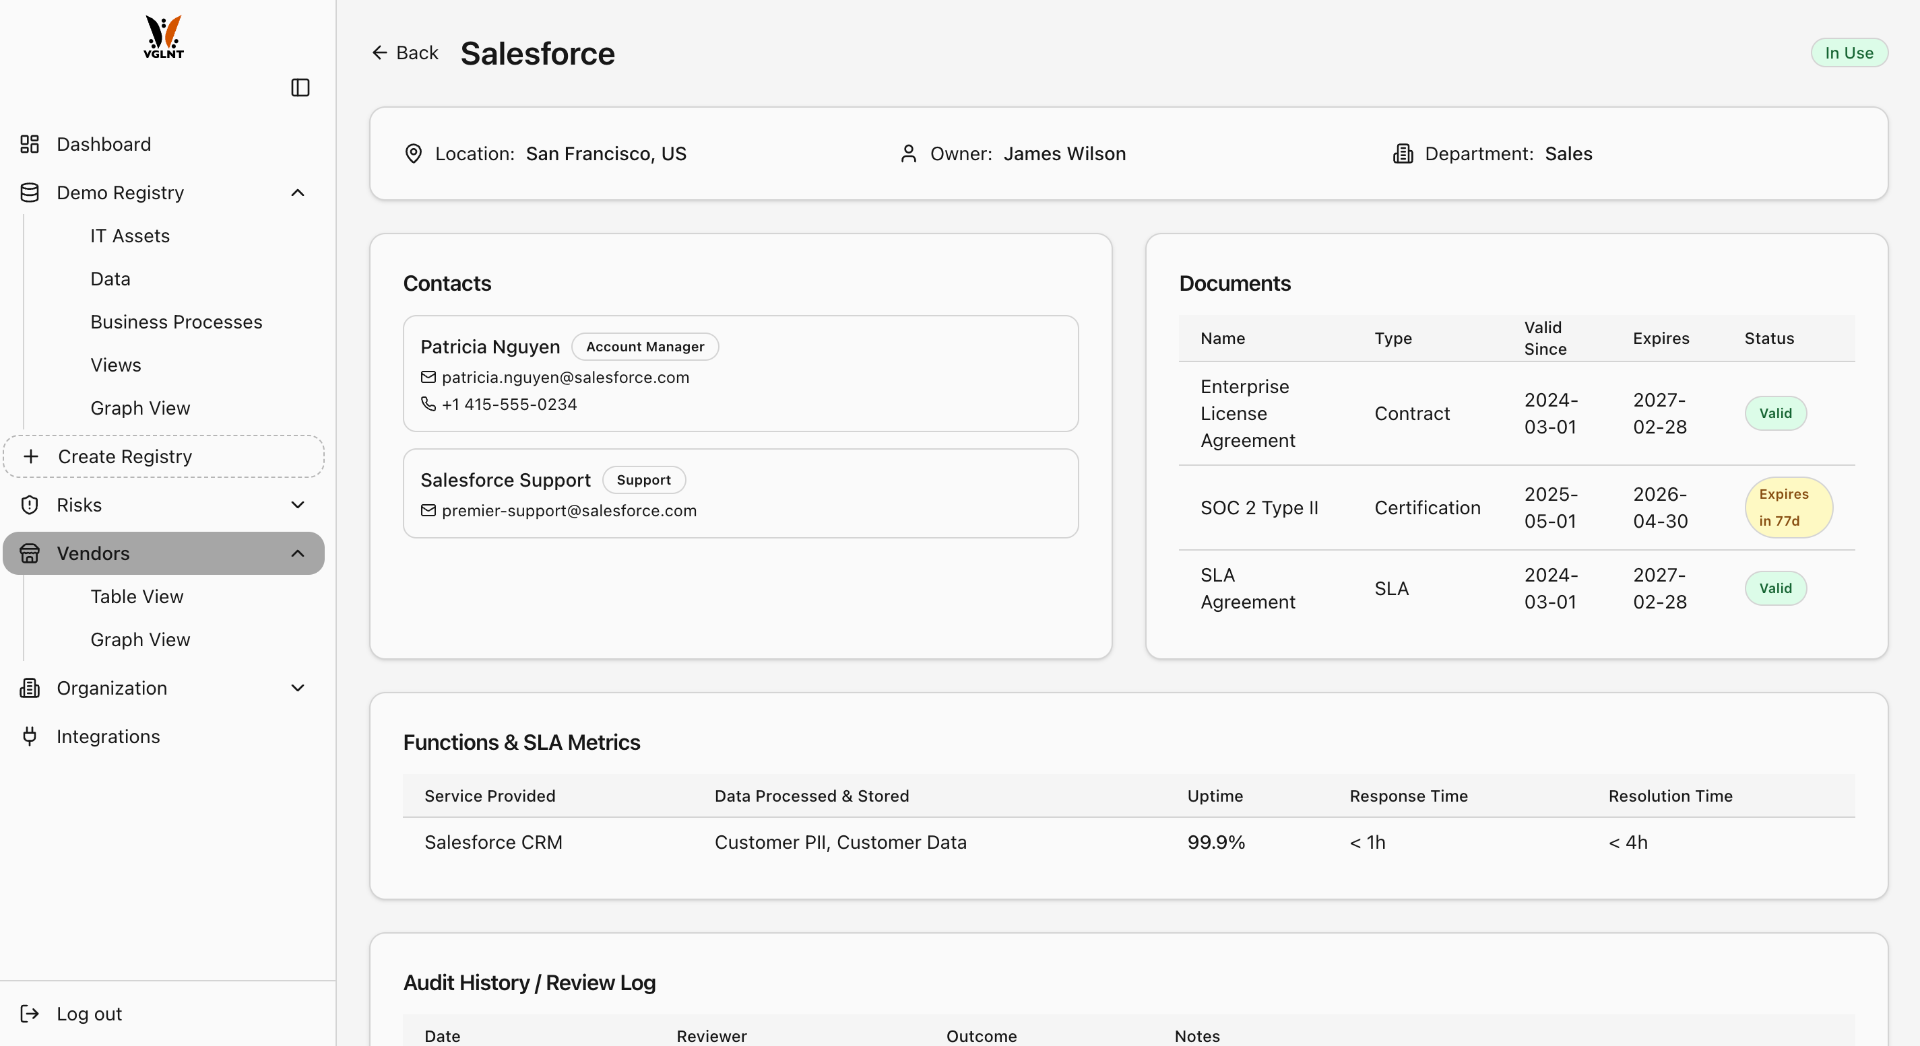Collapse the Vendors section

[x=297, y=553]
